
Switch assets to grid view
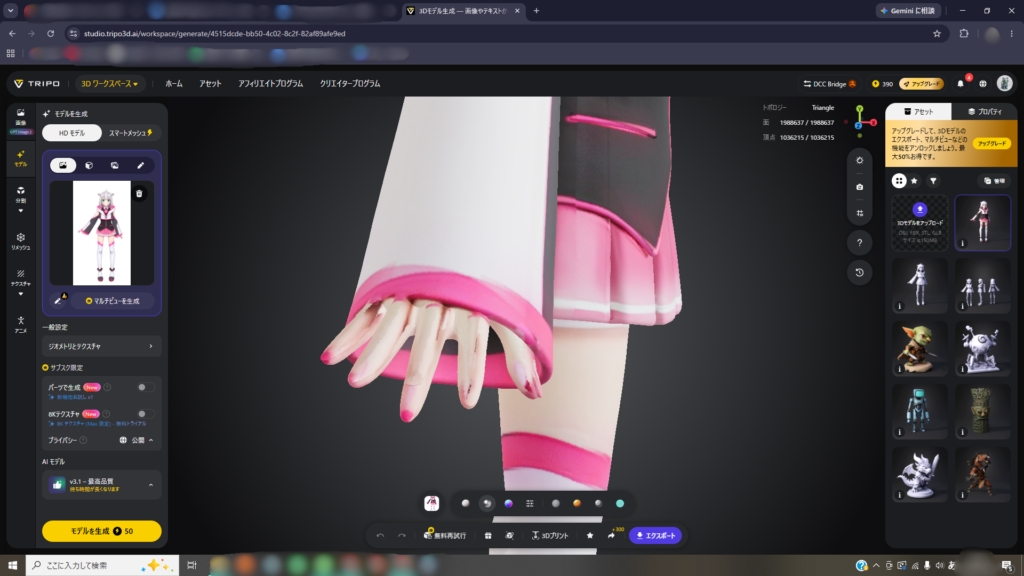899,181
